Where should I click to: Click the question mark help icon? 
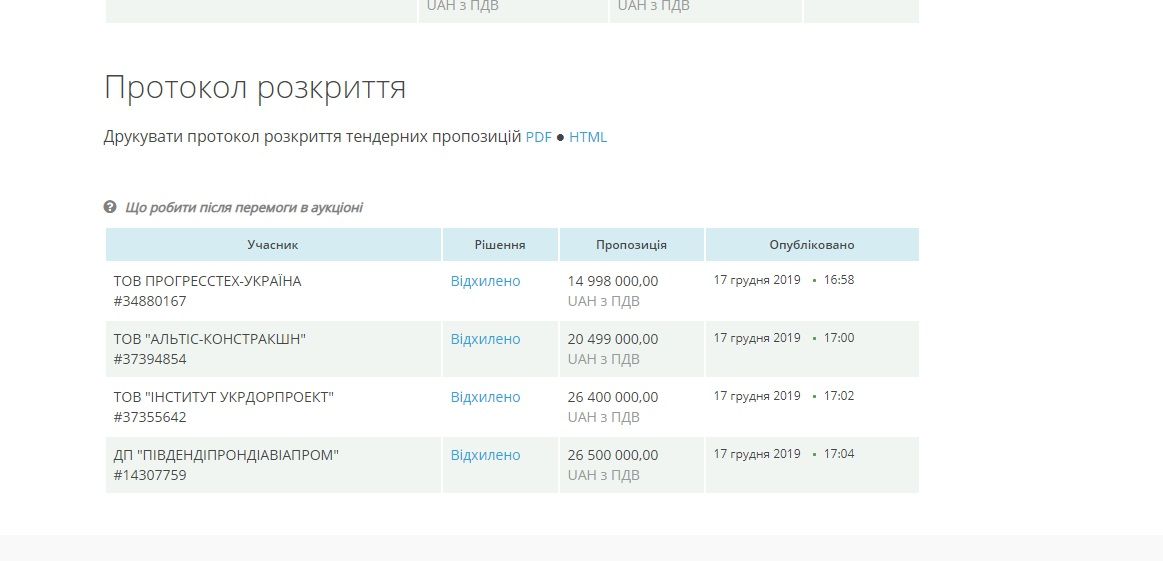coord(110,207)
